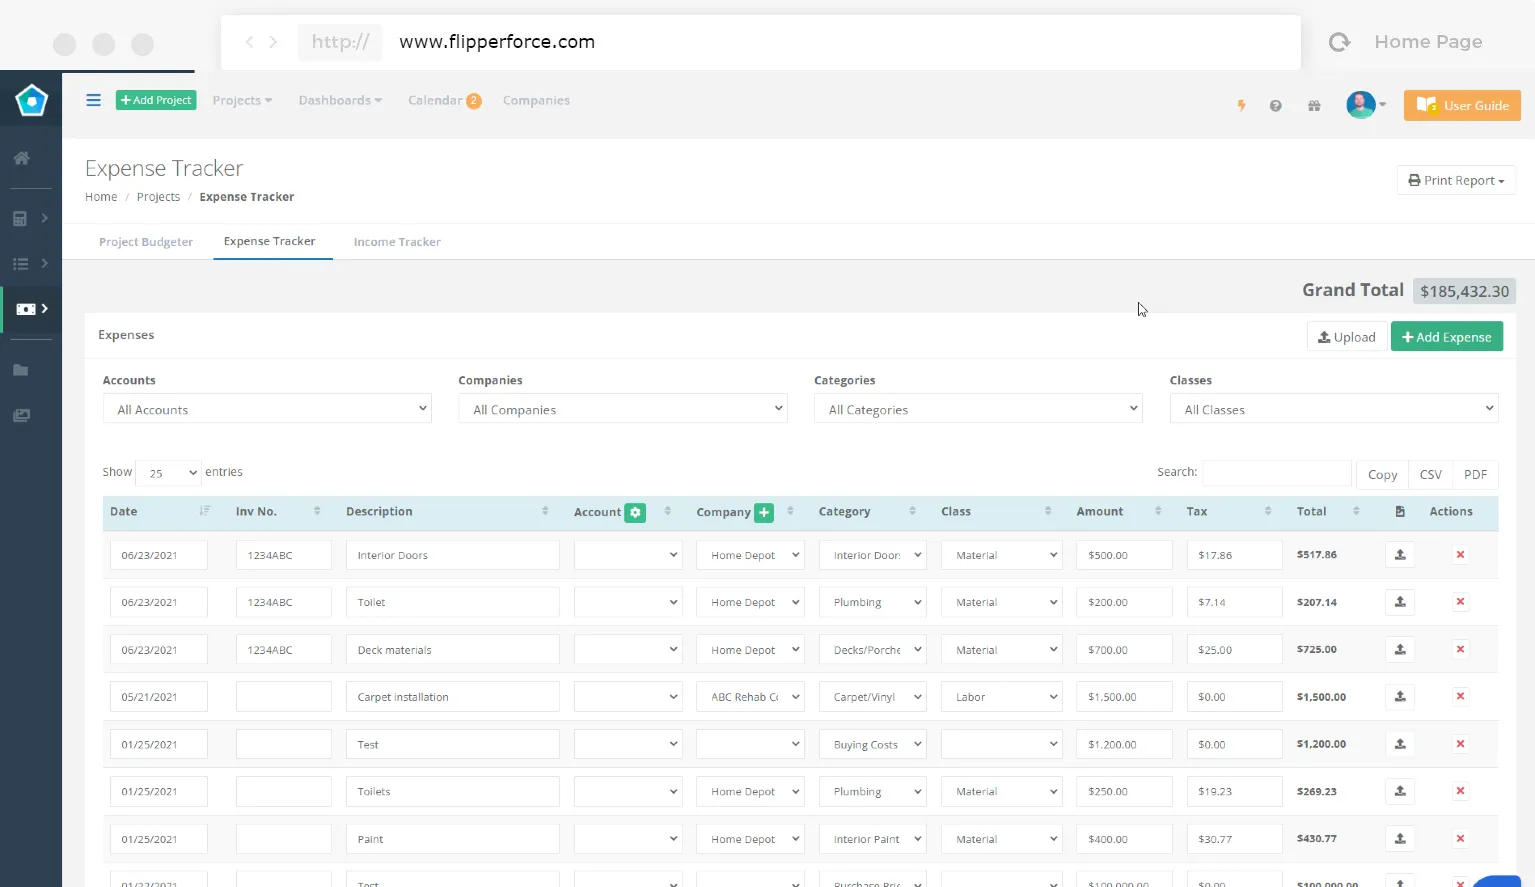The width and height of the screenshot is (1535, 887).
Task: Click the Add Expense button
Action: click(x=1446, y=337)
